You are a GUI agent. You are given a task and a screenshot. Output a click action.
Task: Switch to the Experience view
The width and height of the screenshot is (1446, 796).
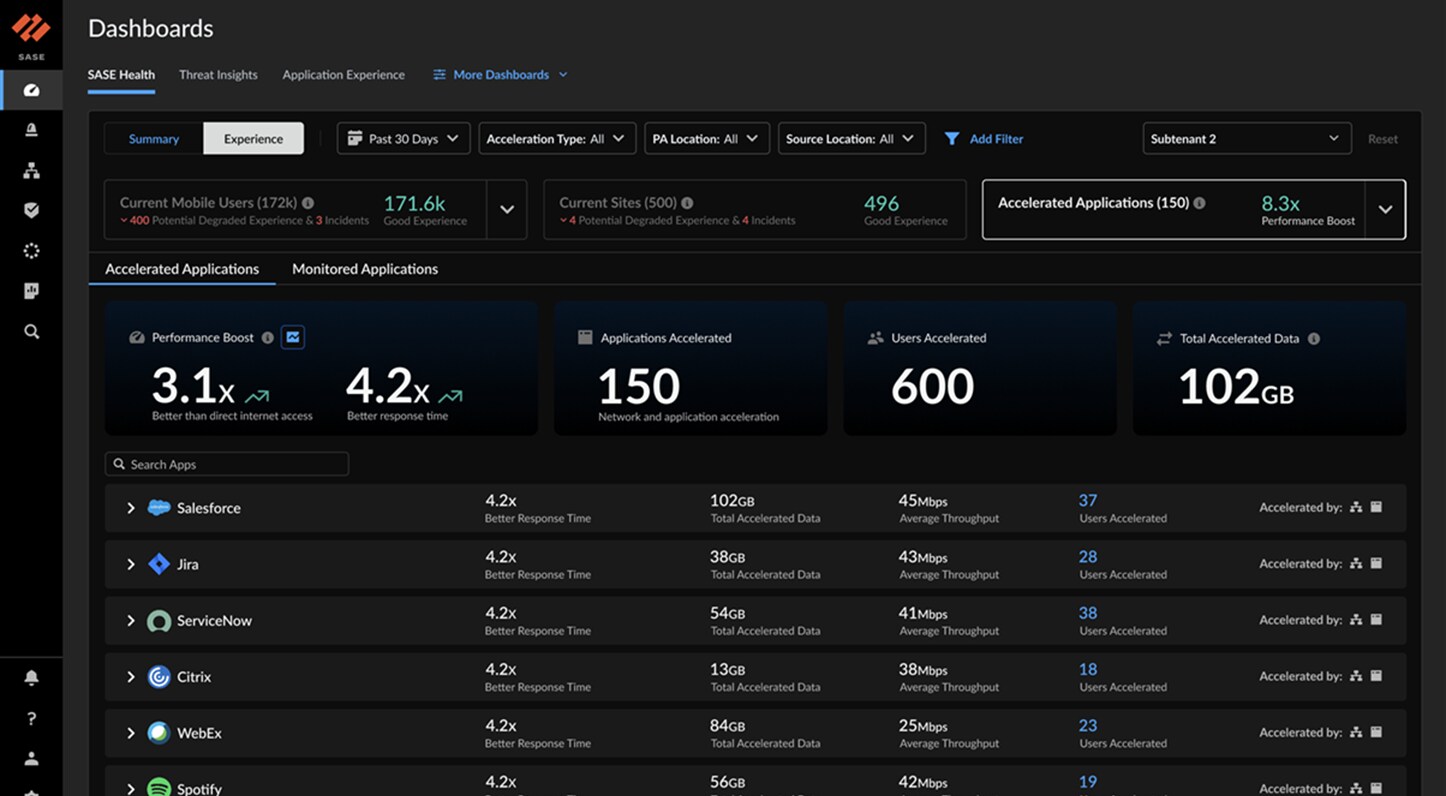click(253, 138)
